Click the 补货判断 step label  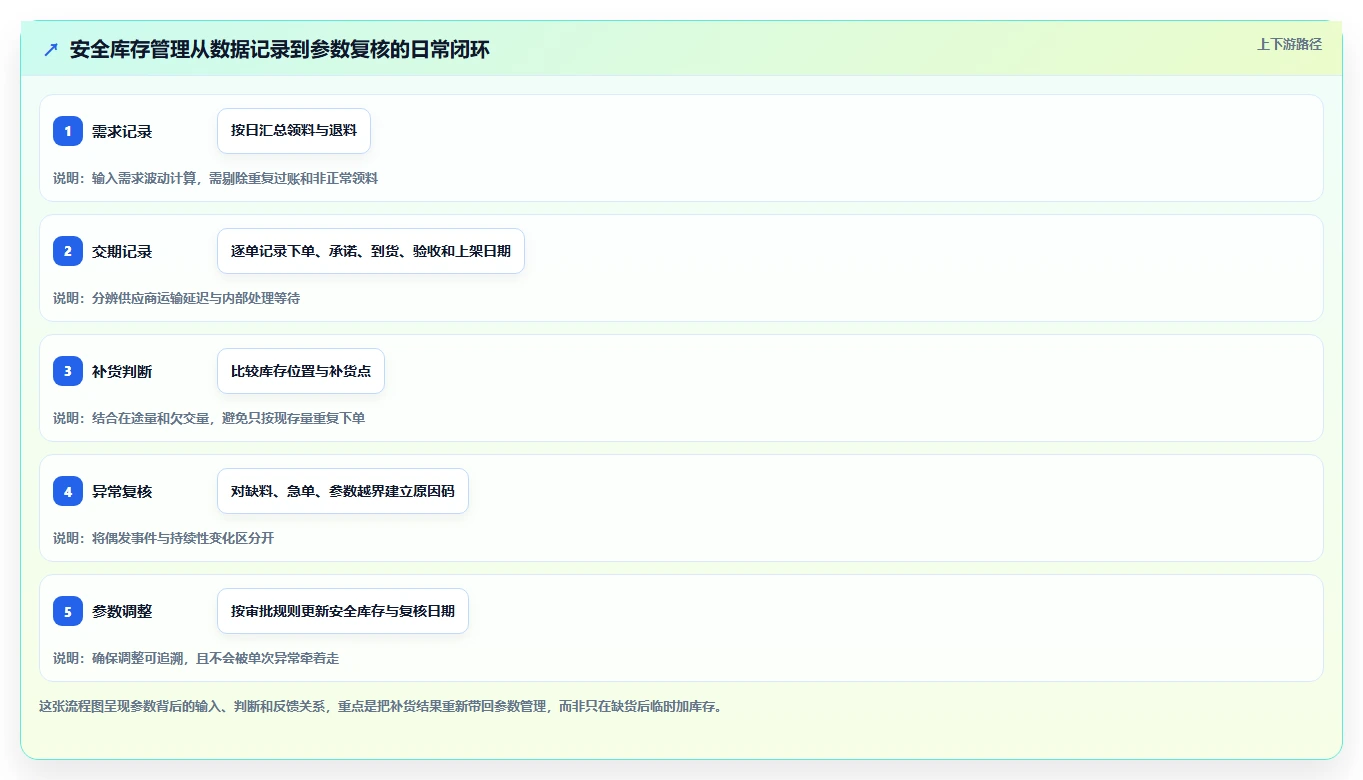(x=122, y=371)
